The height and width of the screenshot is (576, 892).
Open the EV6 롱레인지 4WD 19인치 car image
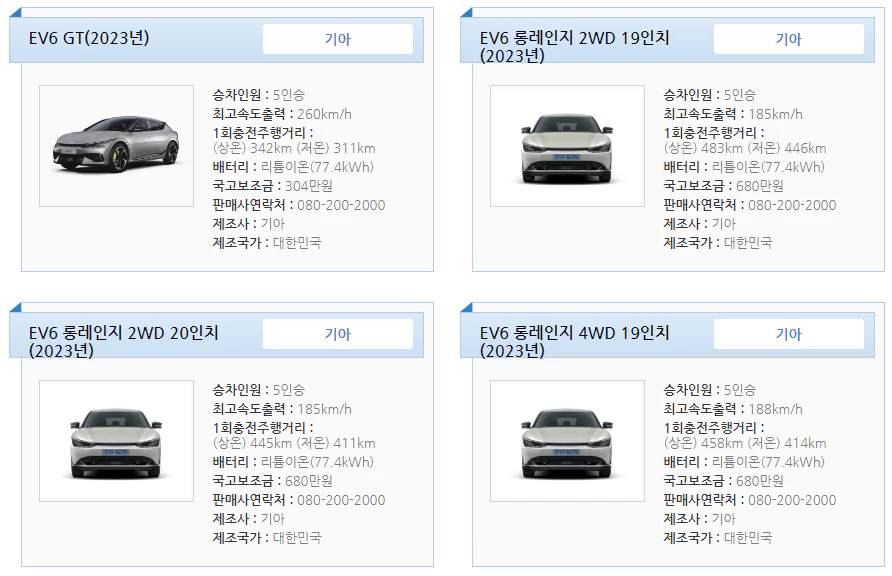click(567, 441)
